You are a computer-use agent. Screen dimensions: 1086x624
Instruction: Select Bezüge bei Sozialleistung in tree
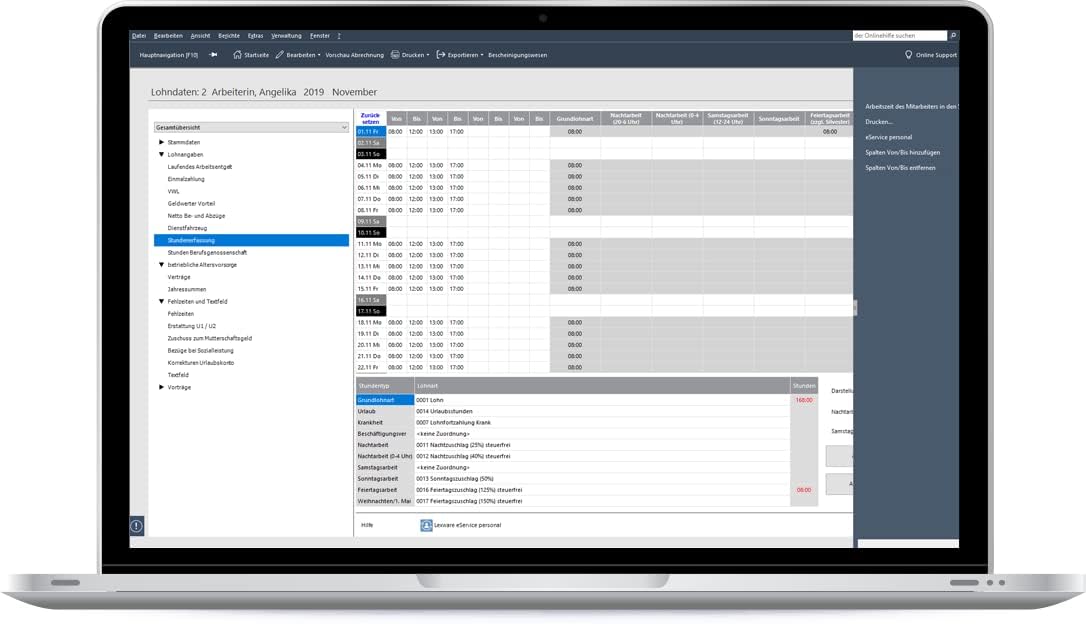point(200,350)
